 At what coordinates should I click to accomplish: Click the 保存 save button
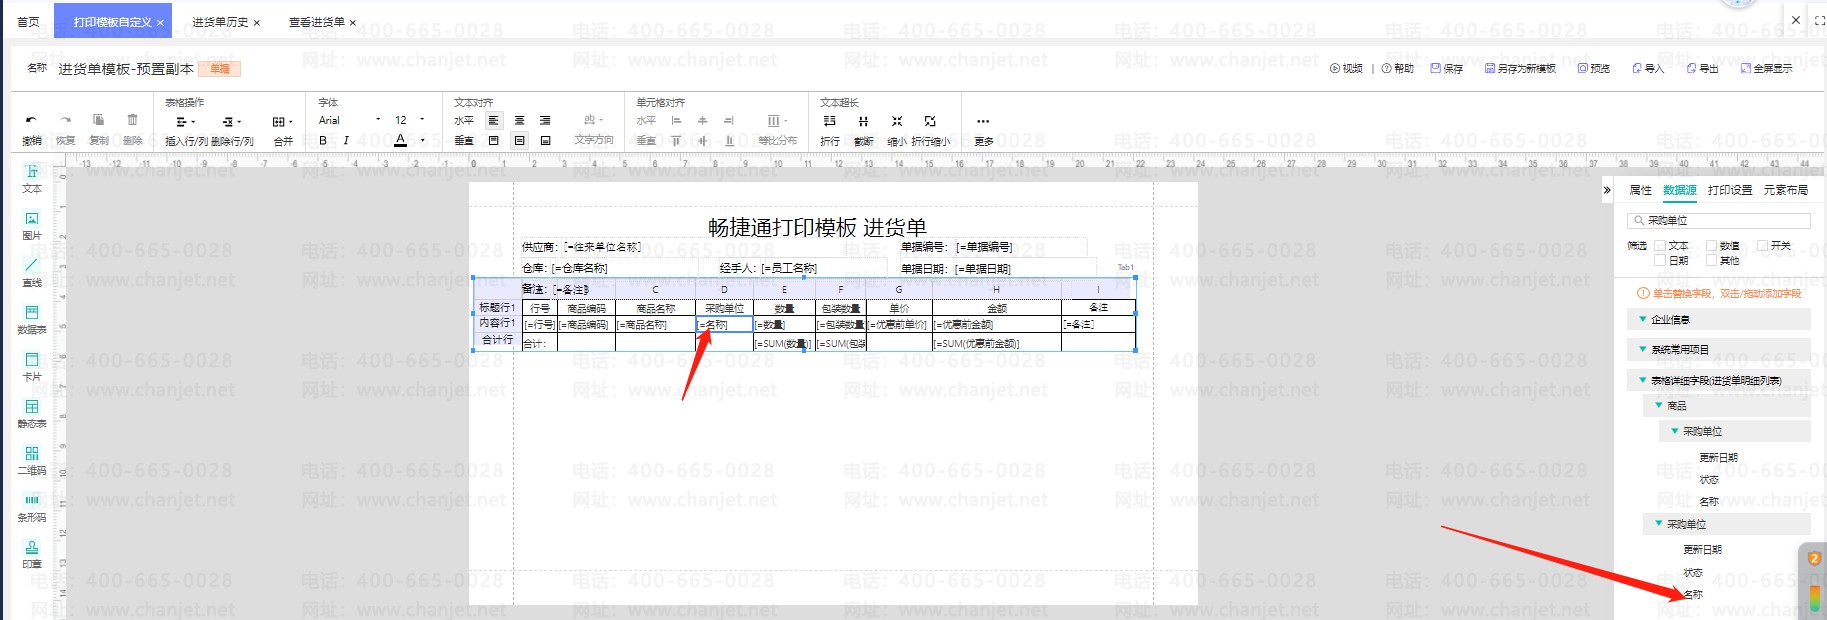click(1447, 68)
